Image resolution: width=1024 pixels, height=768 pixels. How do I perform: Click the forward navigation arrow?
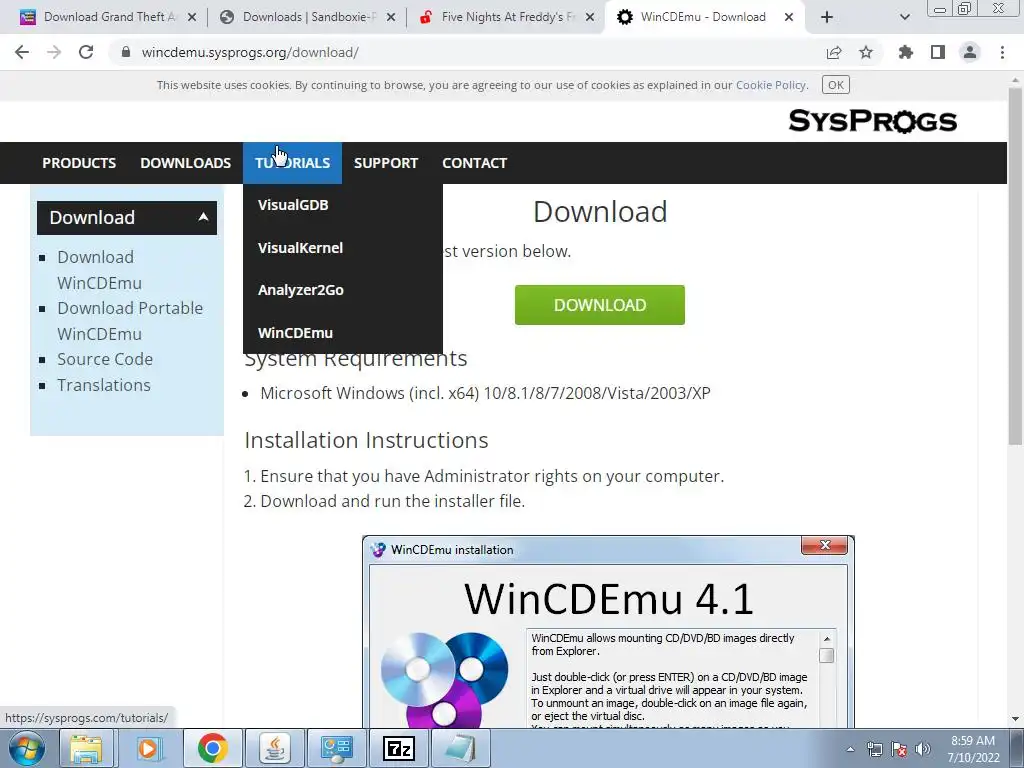point(54,52)
